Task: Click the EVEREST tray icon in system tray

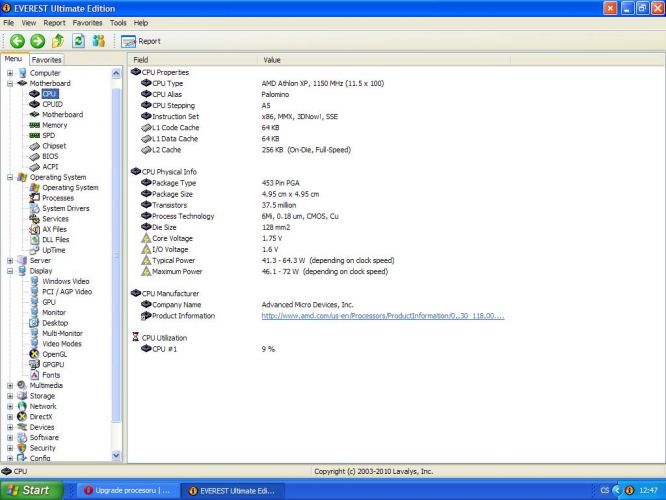Action: click(629, 490)
